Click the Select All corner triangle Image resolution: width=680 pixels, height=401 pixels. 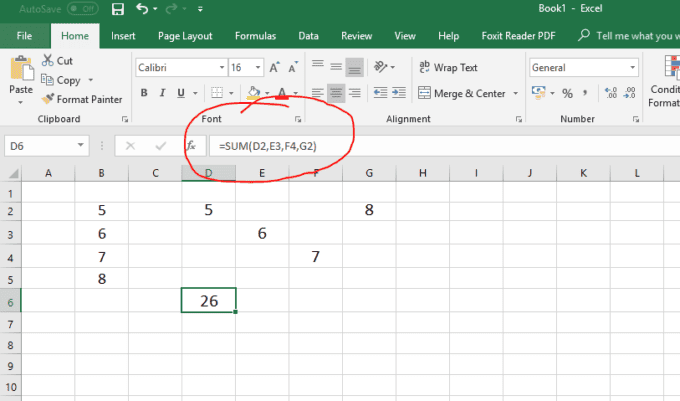13,173
